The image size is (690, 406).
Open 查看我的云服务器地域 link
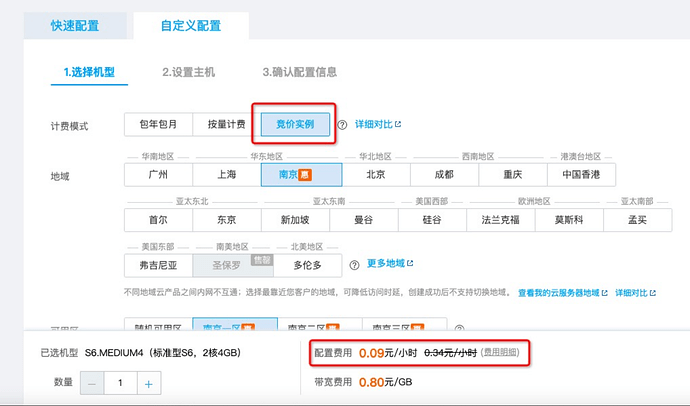click(562, 293)
